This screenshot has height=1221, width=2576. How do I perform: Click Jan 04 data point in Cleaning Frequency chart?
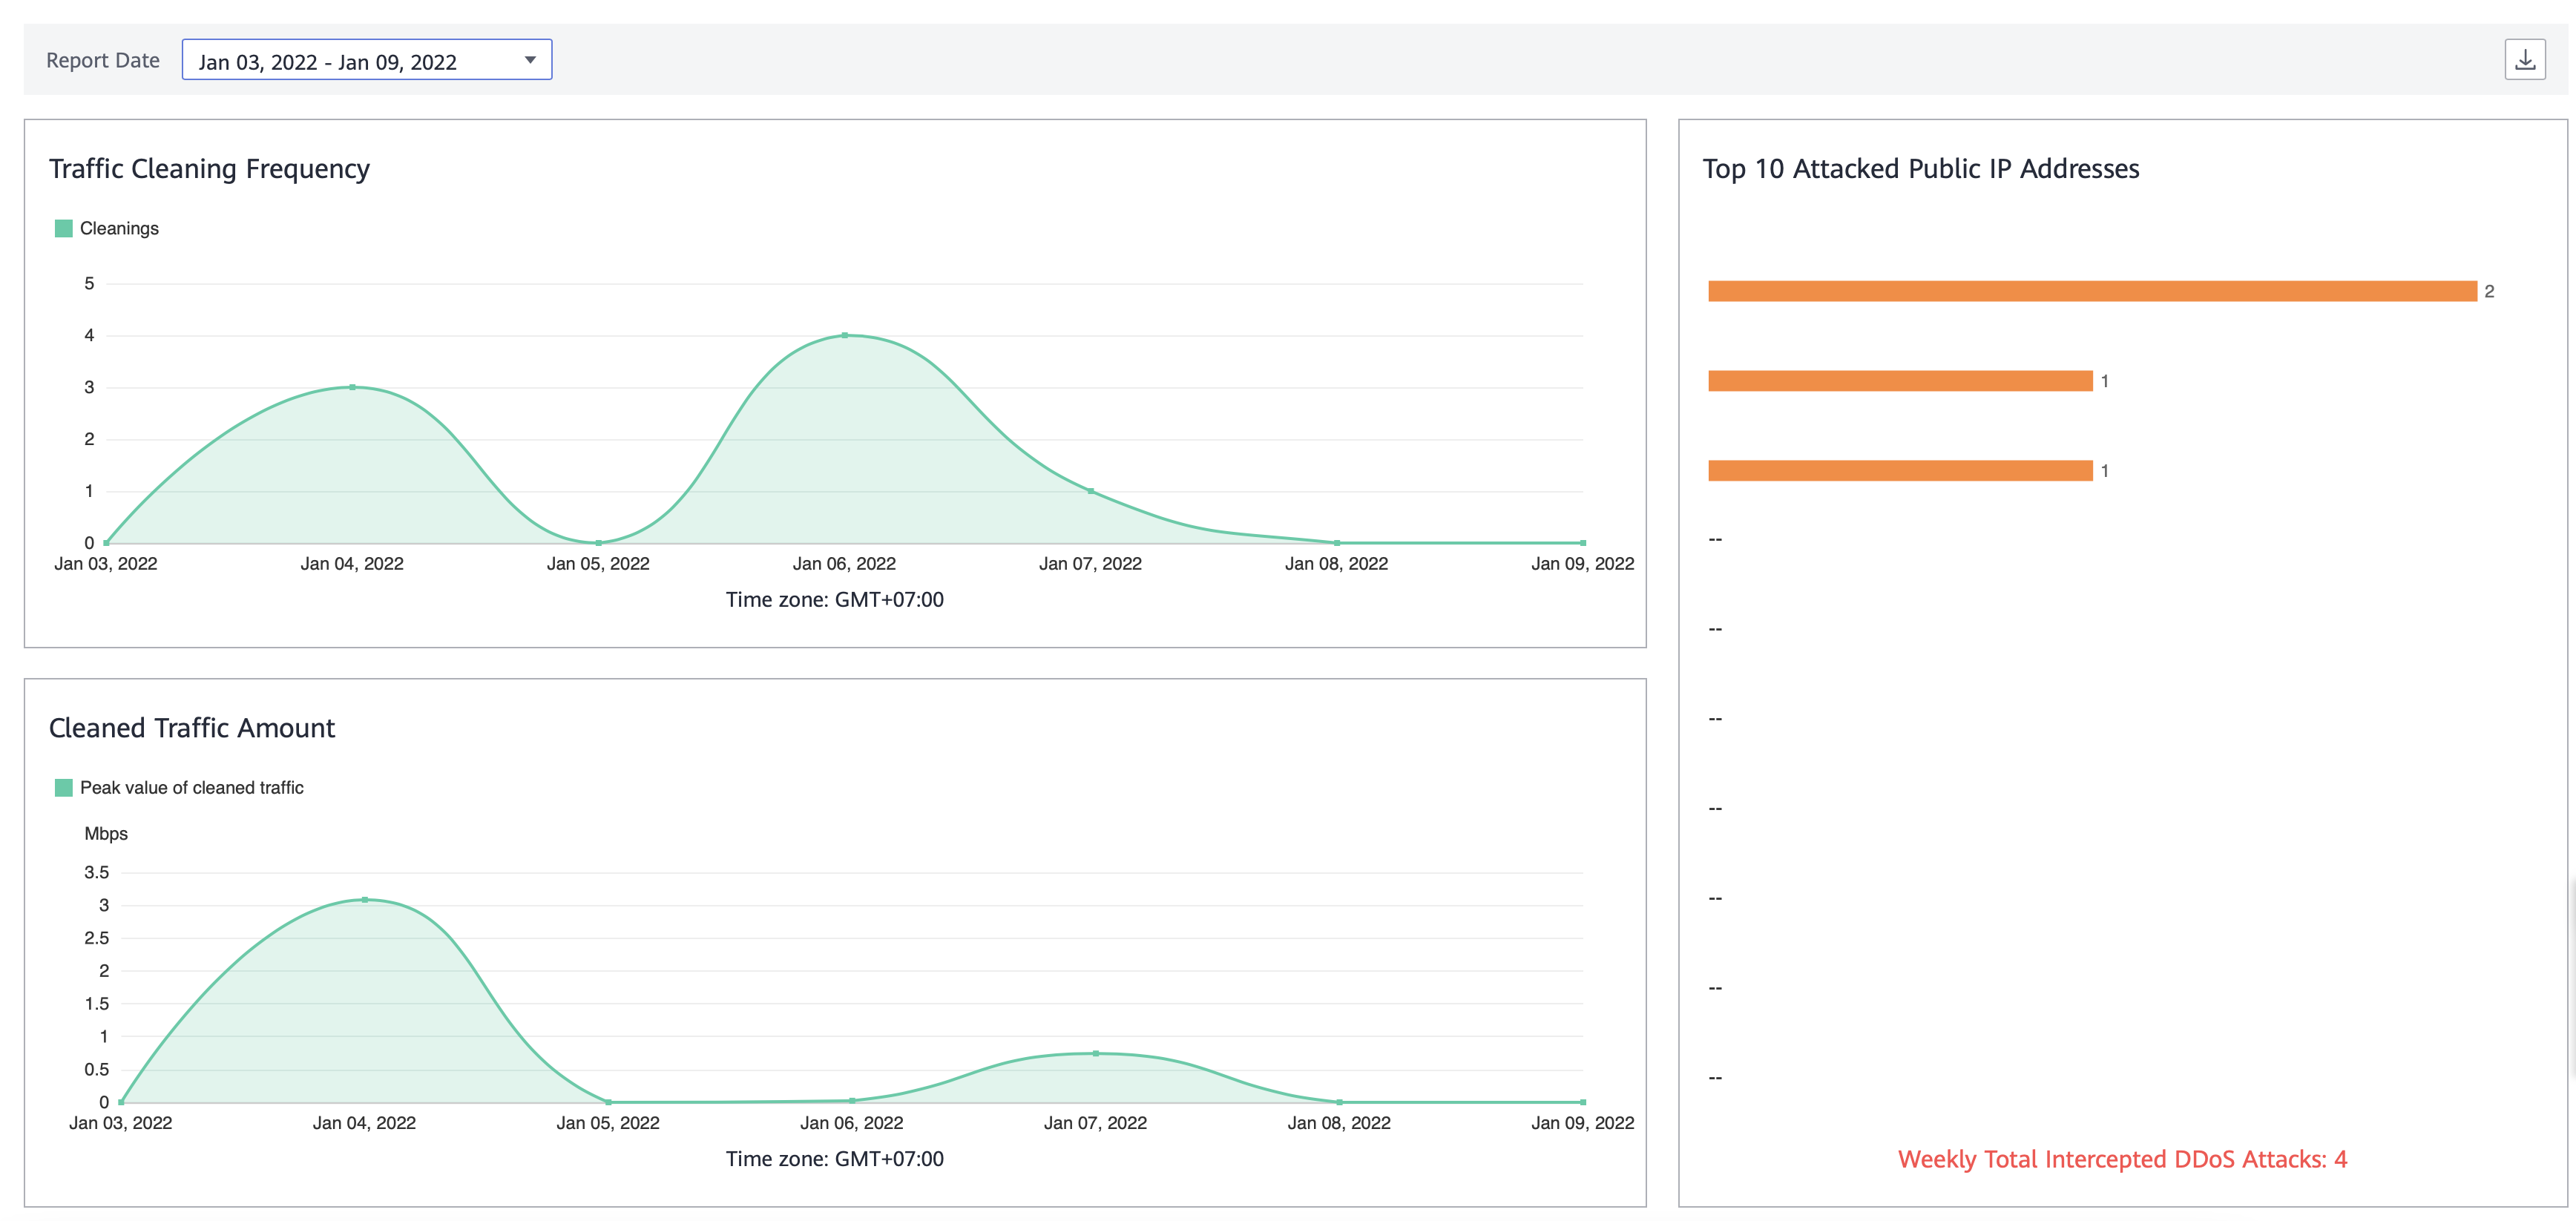(352, 387)
